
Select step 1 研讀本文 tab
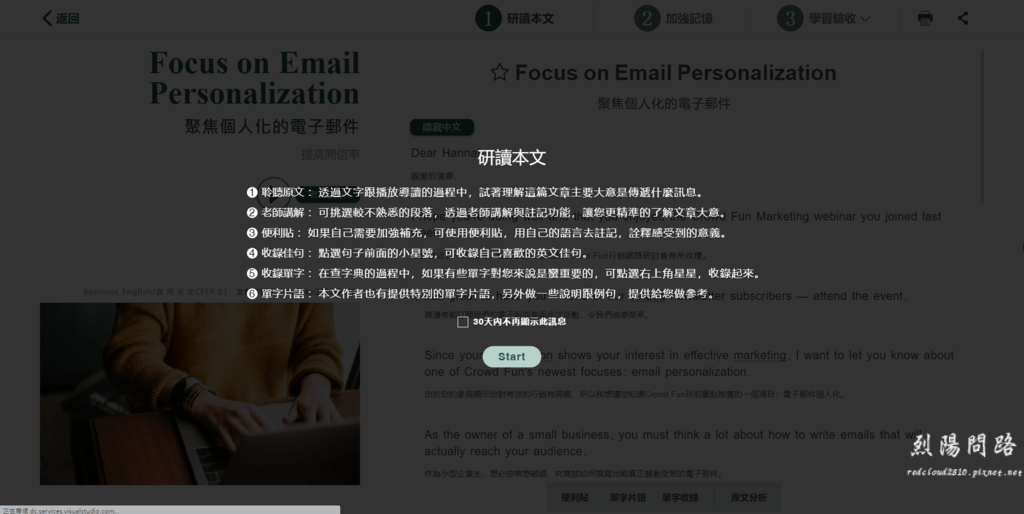(x=515, y=18)
